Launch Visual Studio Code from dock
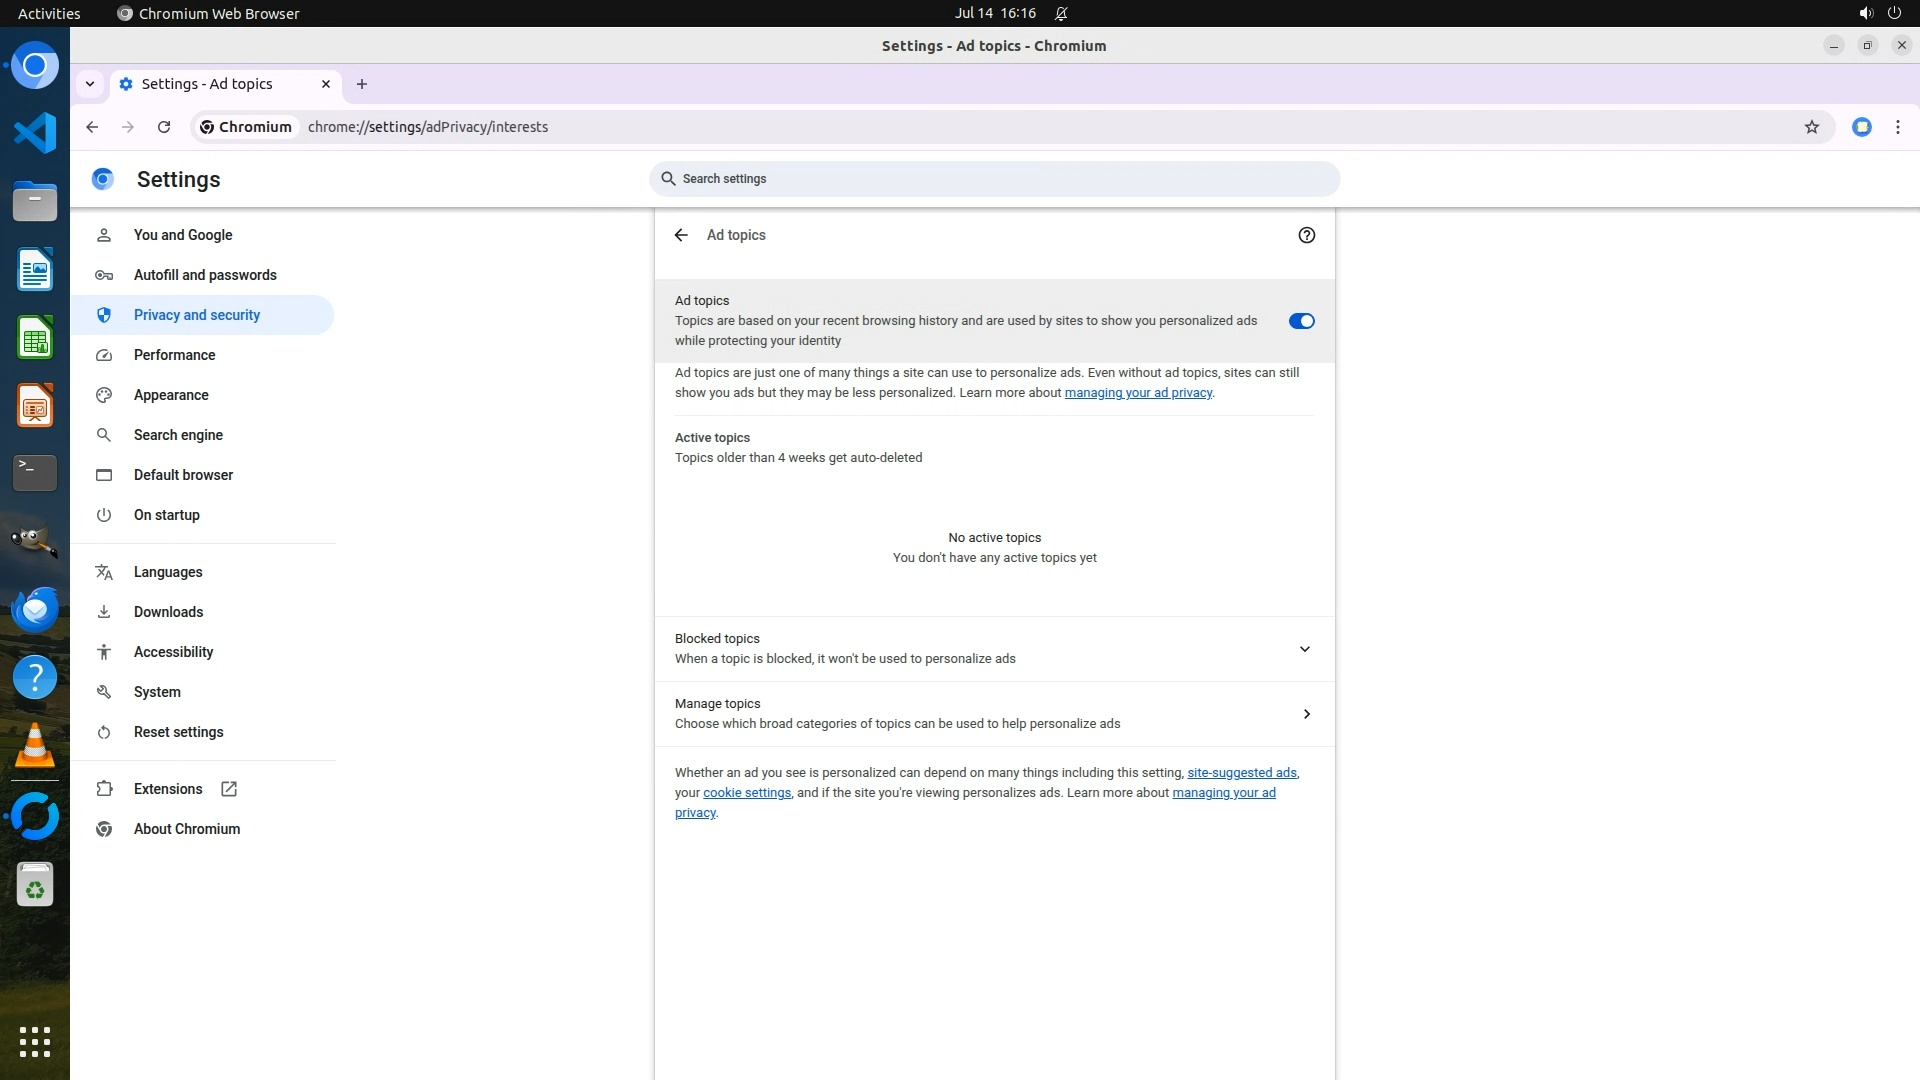 coord(35,133)
